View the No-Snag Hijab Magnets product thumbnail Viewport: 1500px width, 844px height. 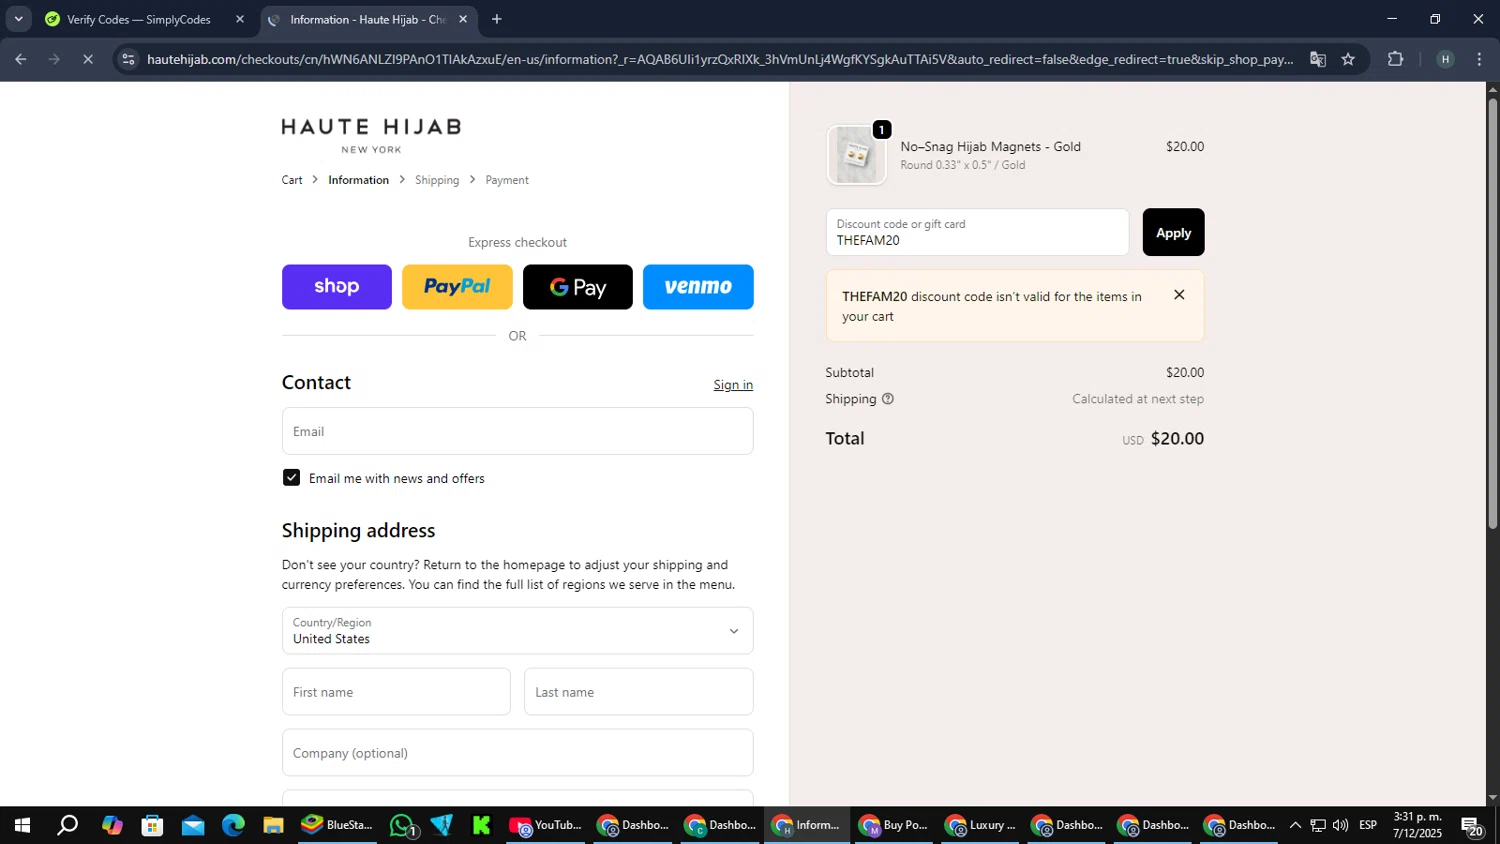pos(856,155)
